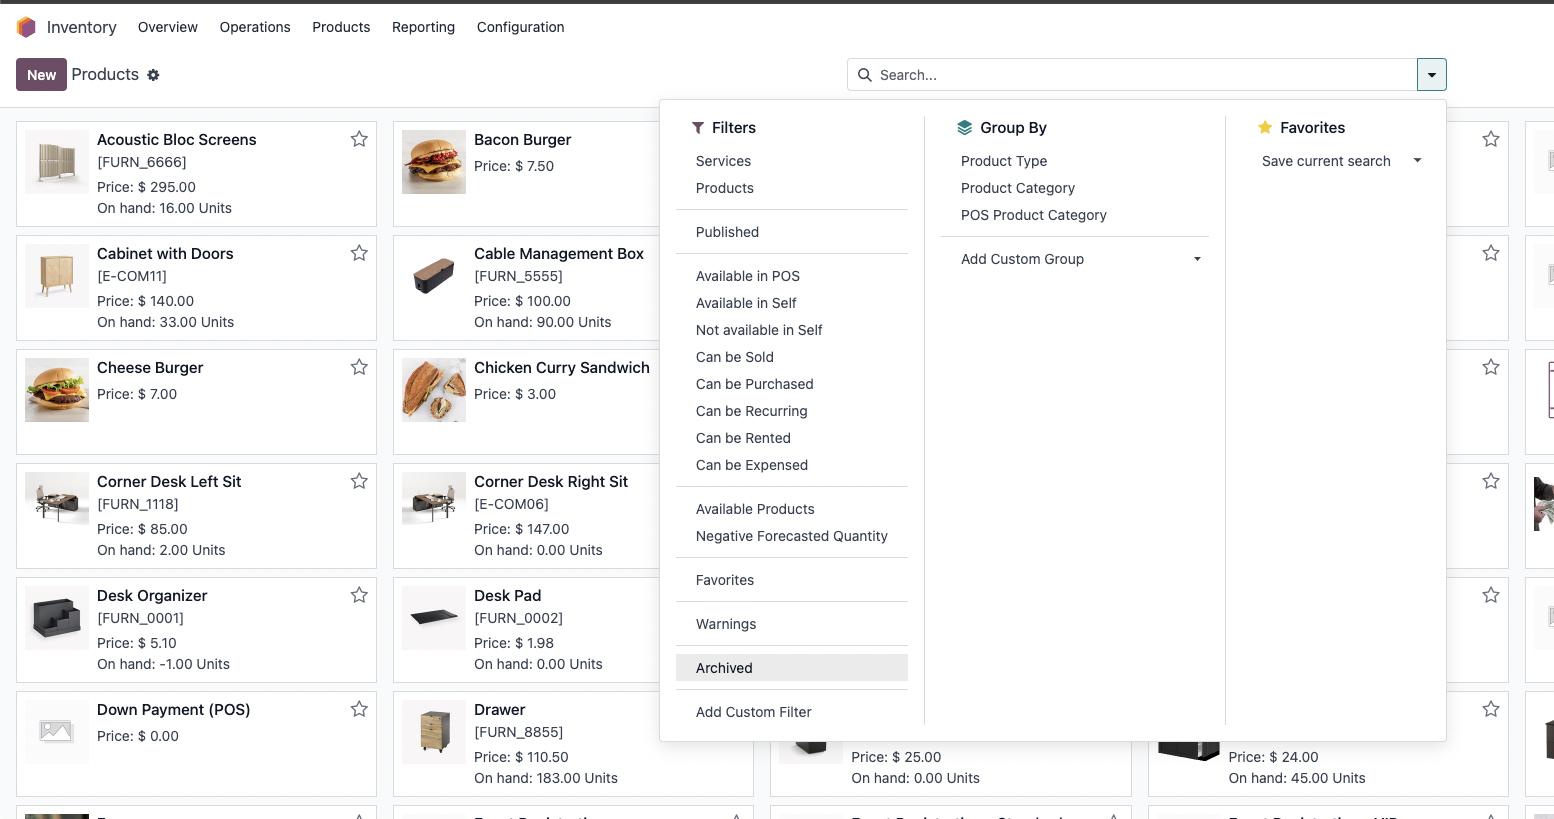Enable the Can be Sold filter

[x=792, y=357]
